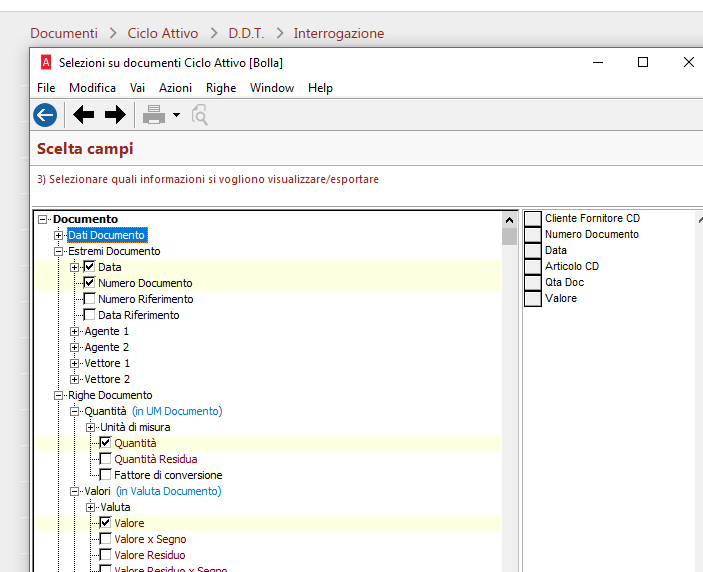Go to next step with black right arrow
This screenshot has width=703, height=572.
(x=115, y=115)
